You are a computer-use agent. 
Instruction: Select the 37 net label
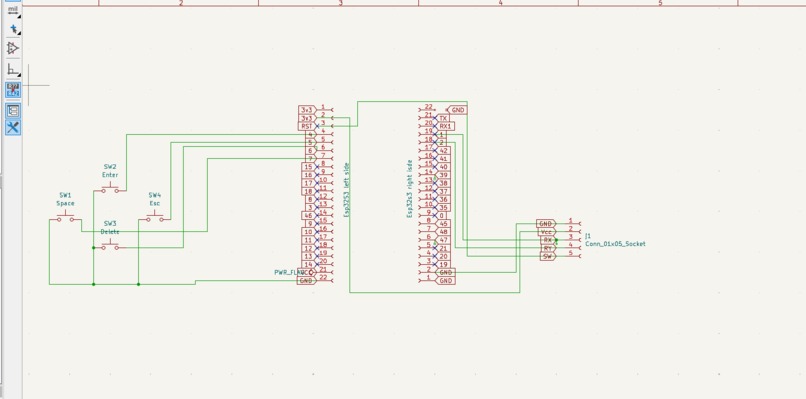[x=443, y=191]
